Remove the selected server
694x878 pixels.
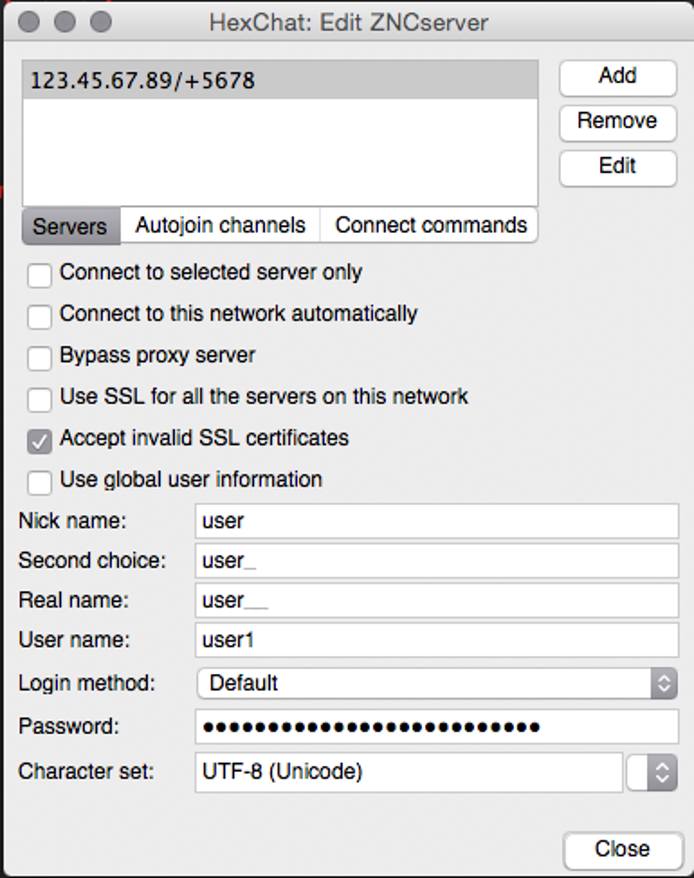pos(616,121)
